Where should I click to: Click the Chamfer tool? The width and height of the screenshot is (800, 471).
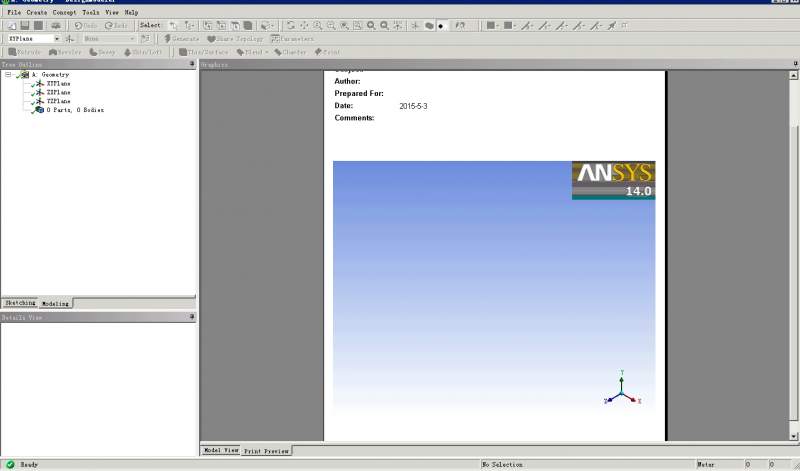tap(290, 52)
